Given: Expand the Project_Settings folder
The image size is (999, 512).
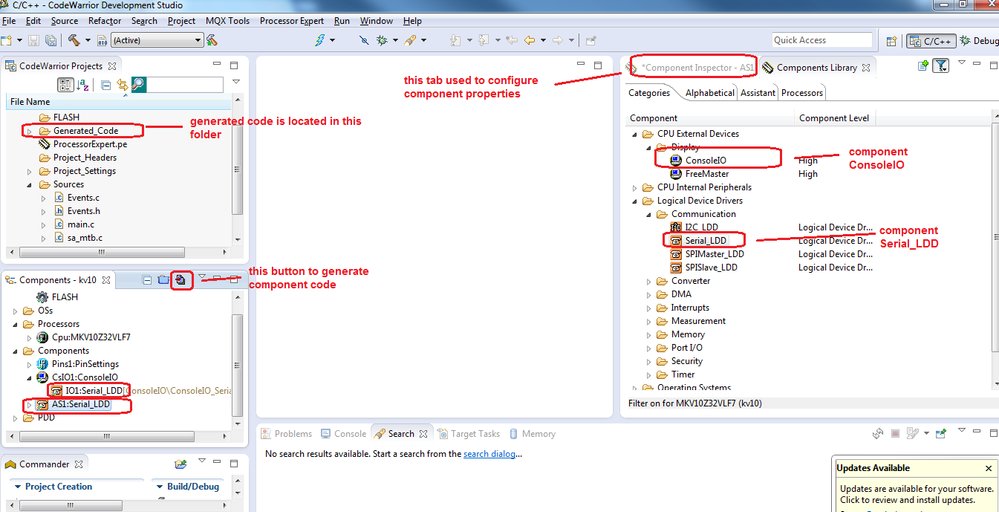Looking at the screenshot, I should click(29, 171).
